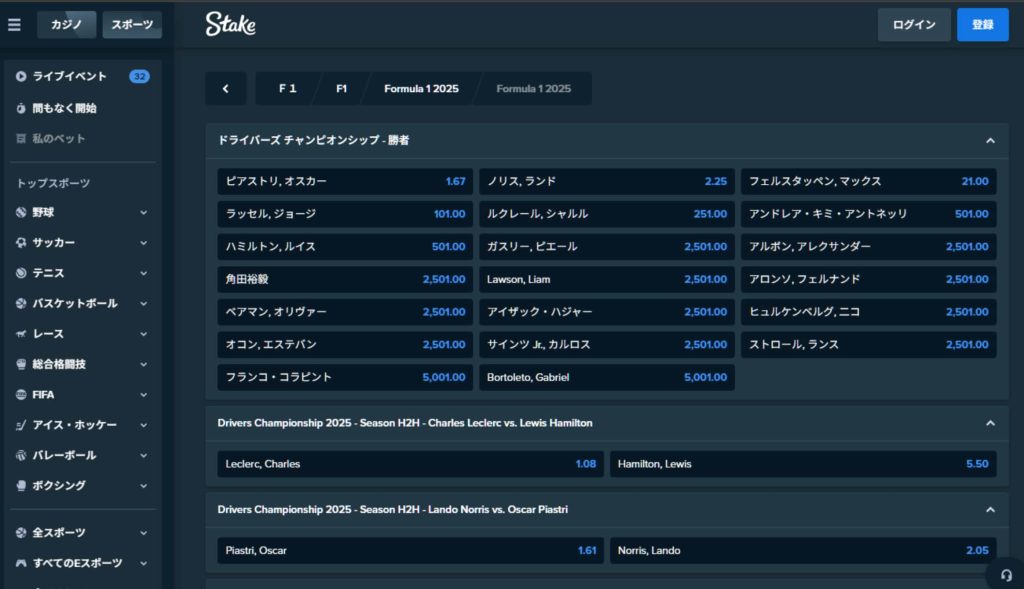Viewport: 1024px width, 589px height.
Task: Click the basketball (バスケットボール) icon
Action: click(21, 304)
